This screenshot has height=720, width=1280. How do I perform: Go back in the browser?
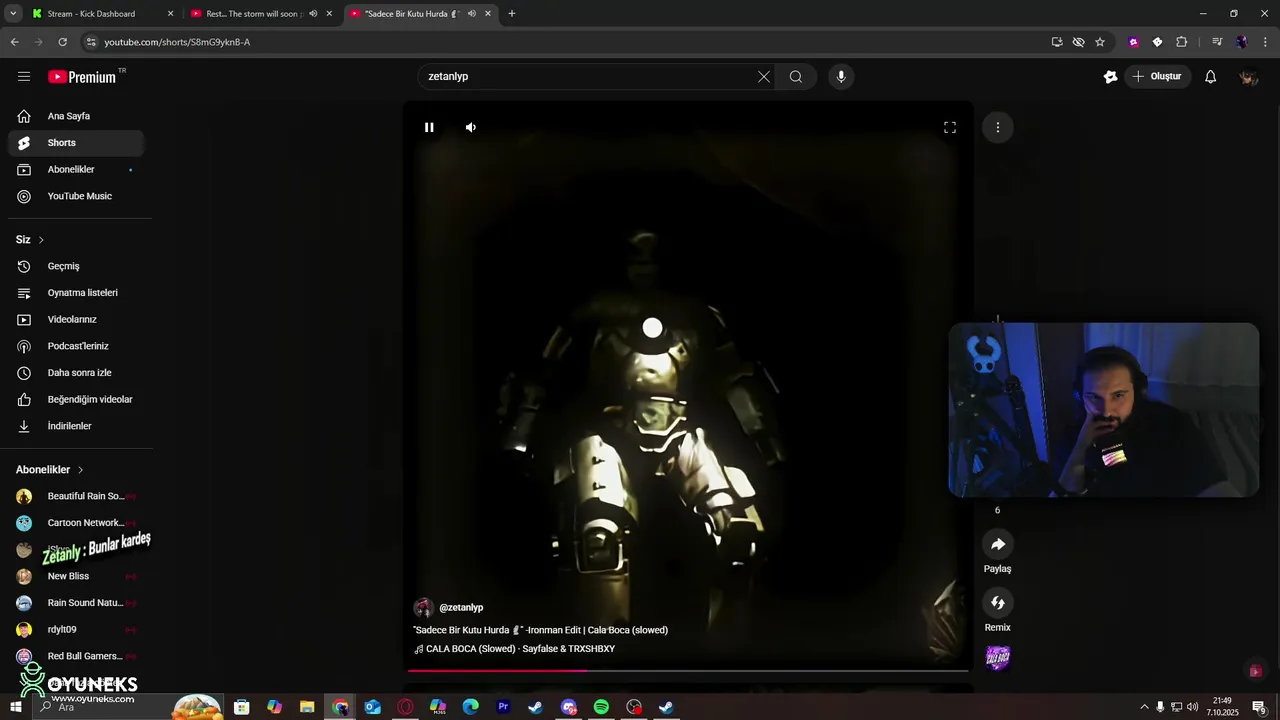pos(14,42)
